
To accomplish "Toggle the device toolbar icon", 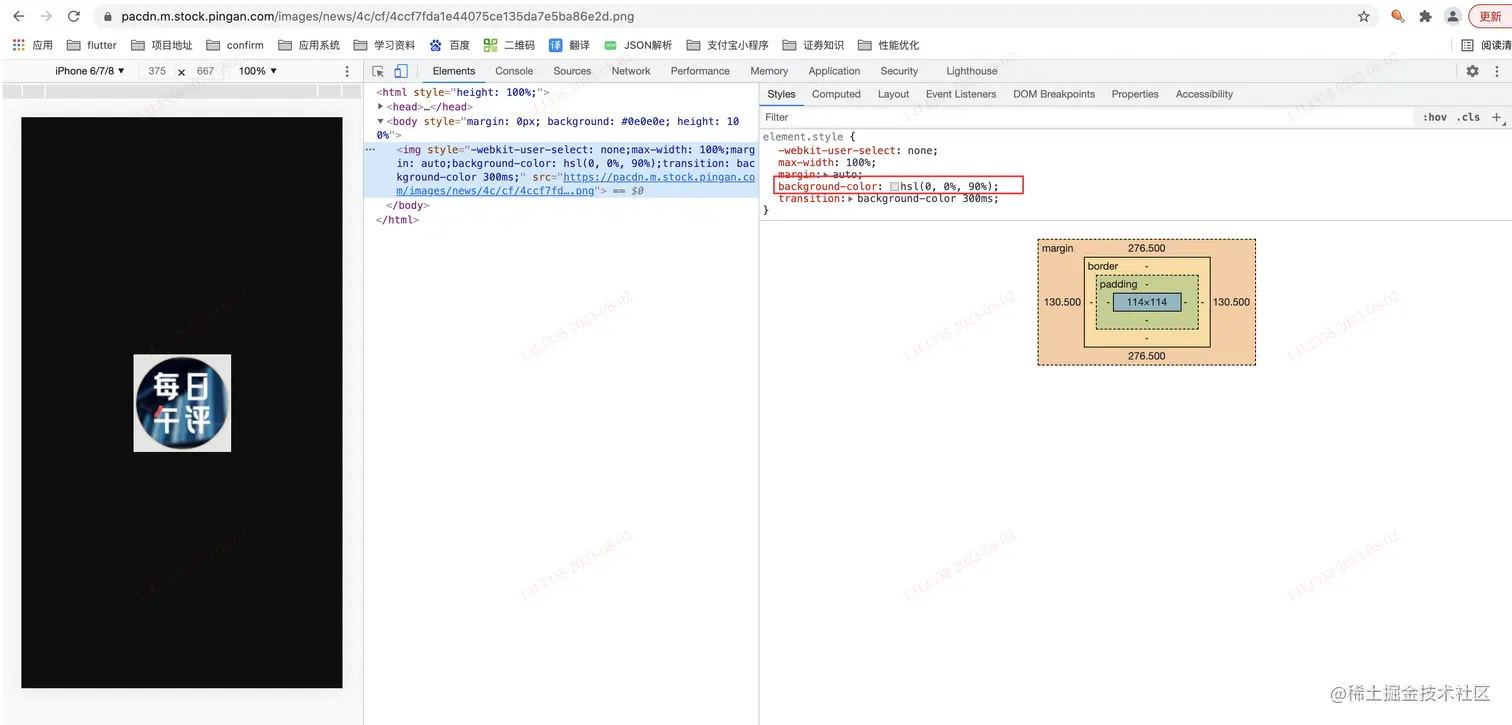I will click(x=401, y=71).
